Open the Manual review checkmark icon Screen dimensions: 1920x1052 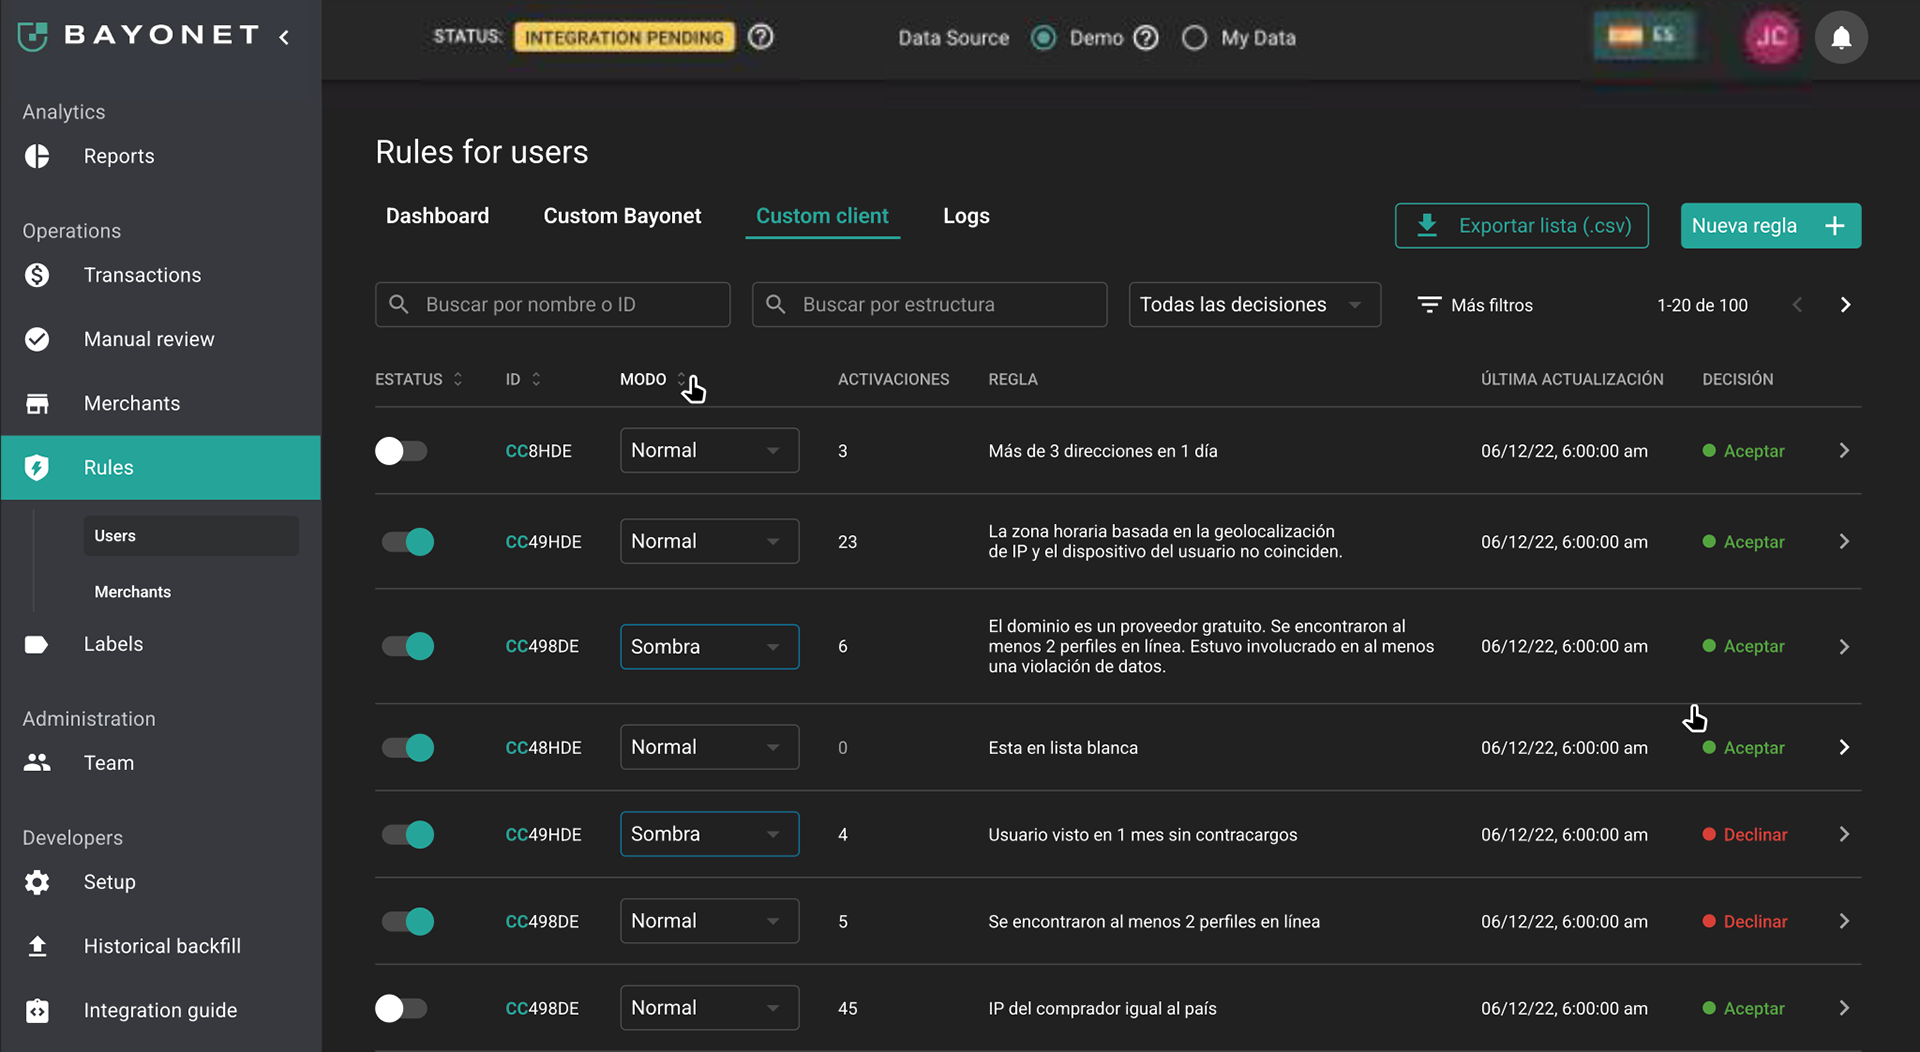(x=37, y=339)
